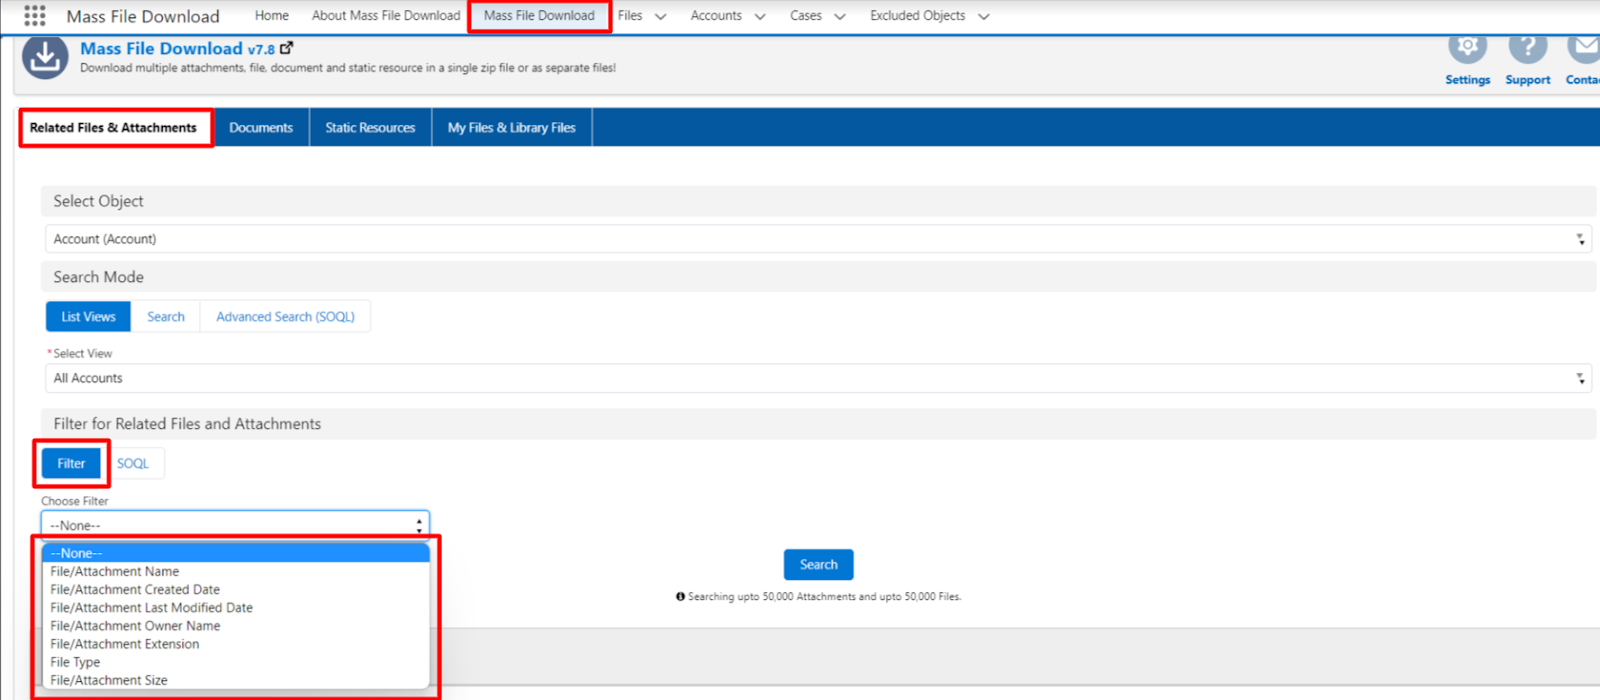Screen dimensions: 1600x700
Task: Open the Cases nav tab
Action: pyautogui.click(x=806, y=16)
